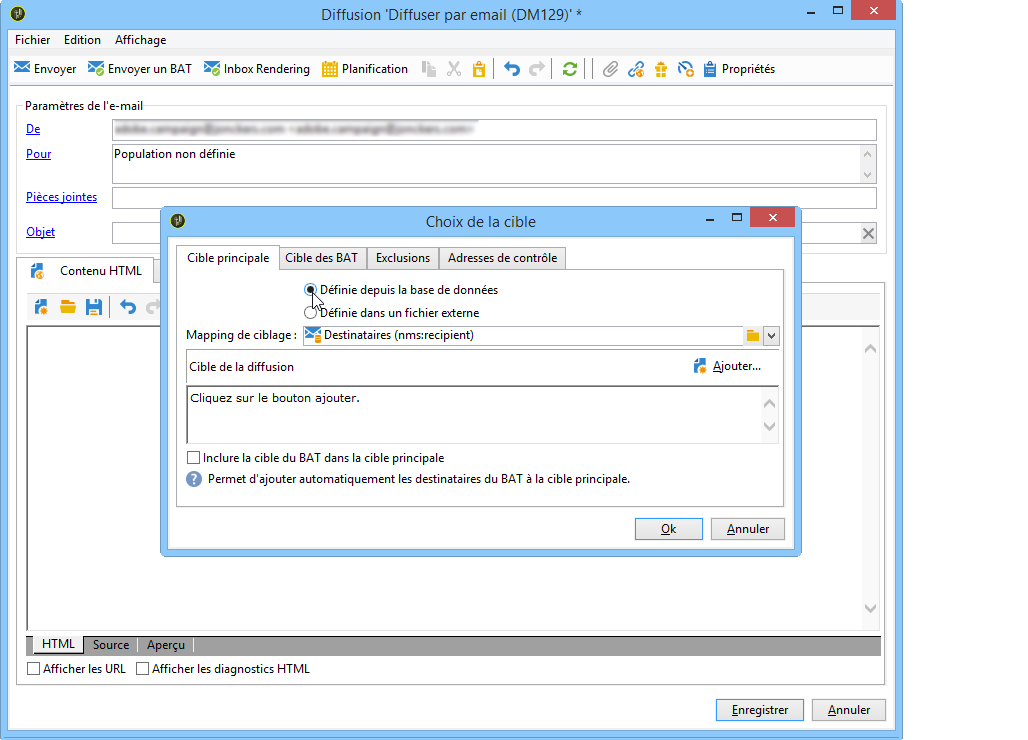Click the Pièces jointes link

click(62, 197)
